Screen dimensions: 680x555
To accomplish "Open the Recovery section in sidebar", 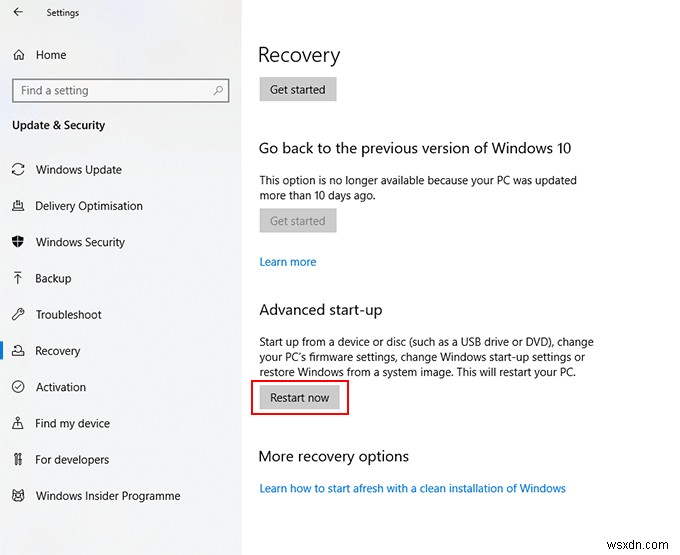I will point(58,351).
